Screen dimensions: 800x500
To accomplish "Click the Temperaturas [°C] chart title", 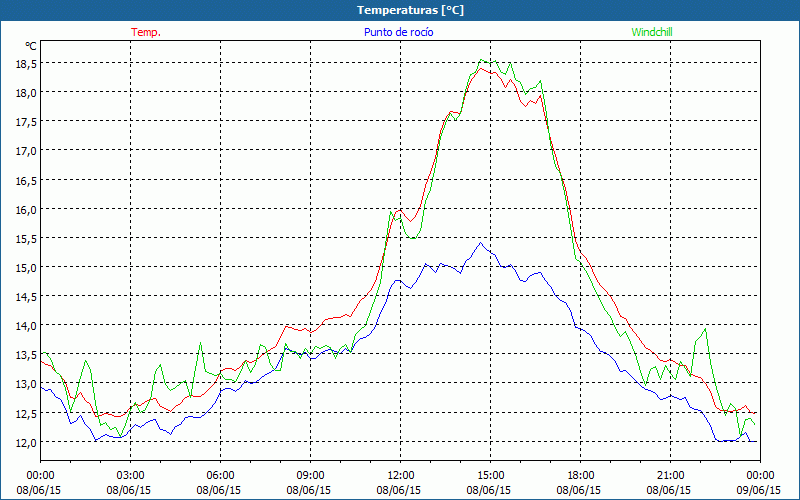I will tap(410, 10).
